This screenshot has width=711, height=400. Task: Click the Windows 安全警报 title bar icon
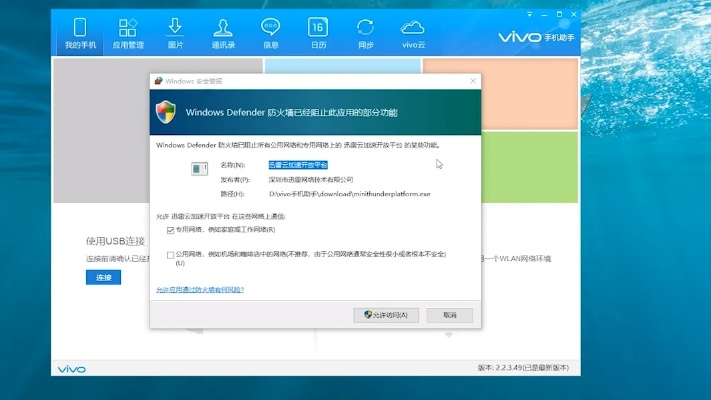tap(158, 81)
